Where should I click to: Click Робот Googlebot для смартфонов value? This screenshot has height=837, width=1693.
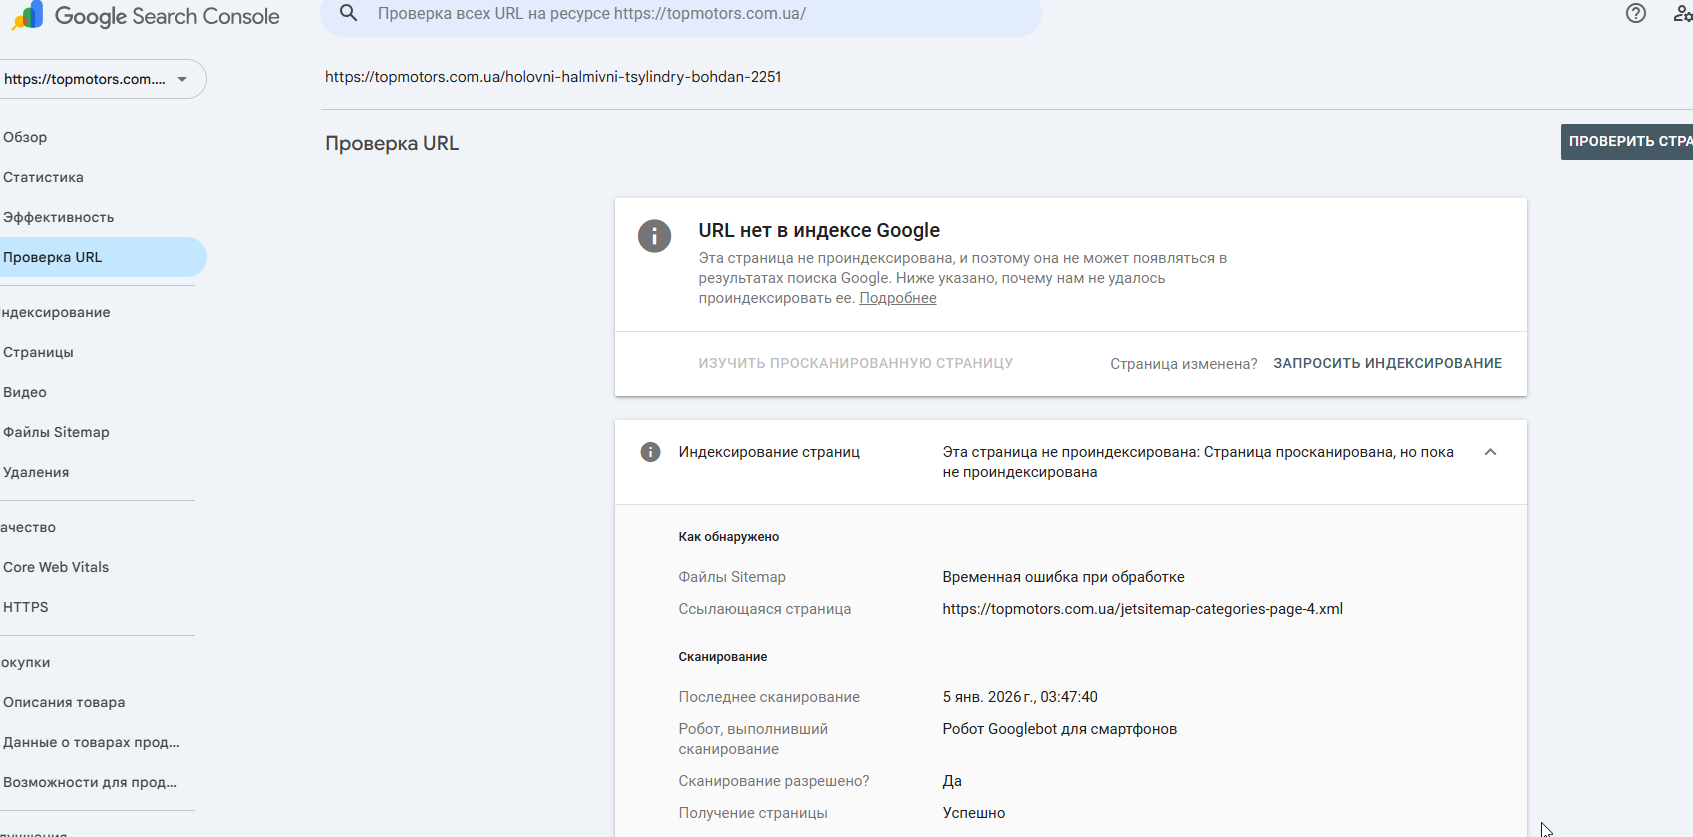coord(1059,729)
